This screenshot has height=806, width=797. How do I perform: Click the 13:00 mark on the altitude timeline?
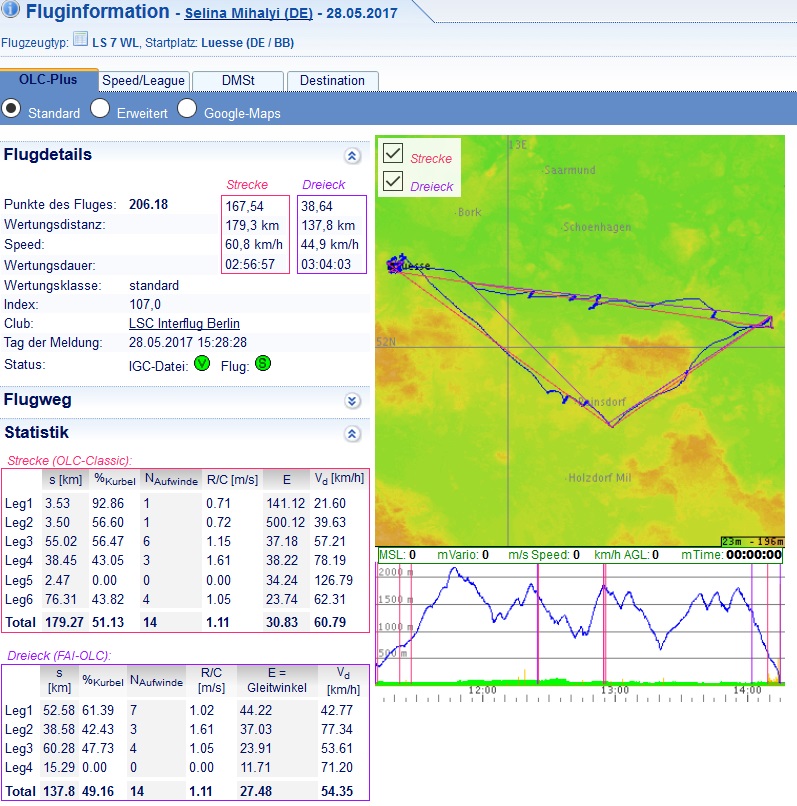614,690
